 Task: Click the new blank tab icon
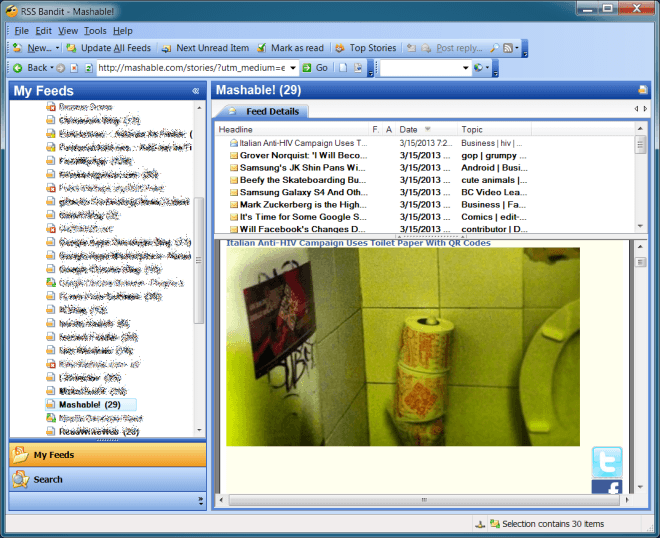point(343,68)
